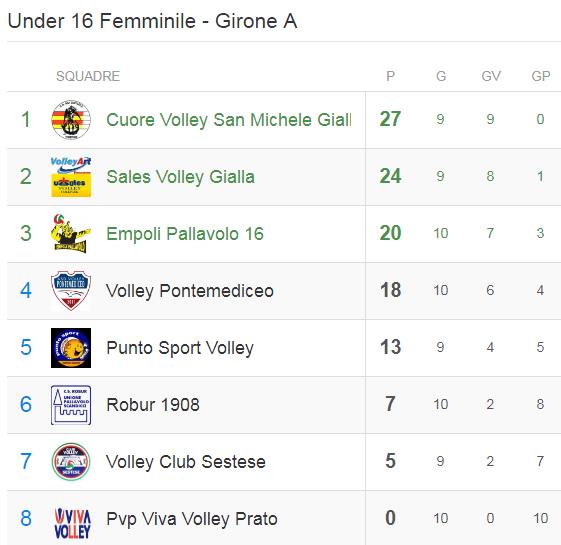Viewport: 561px width, 545px height.
Task: Click the Cuore Volley San Michele team logo
Action: point(71,120)
